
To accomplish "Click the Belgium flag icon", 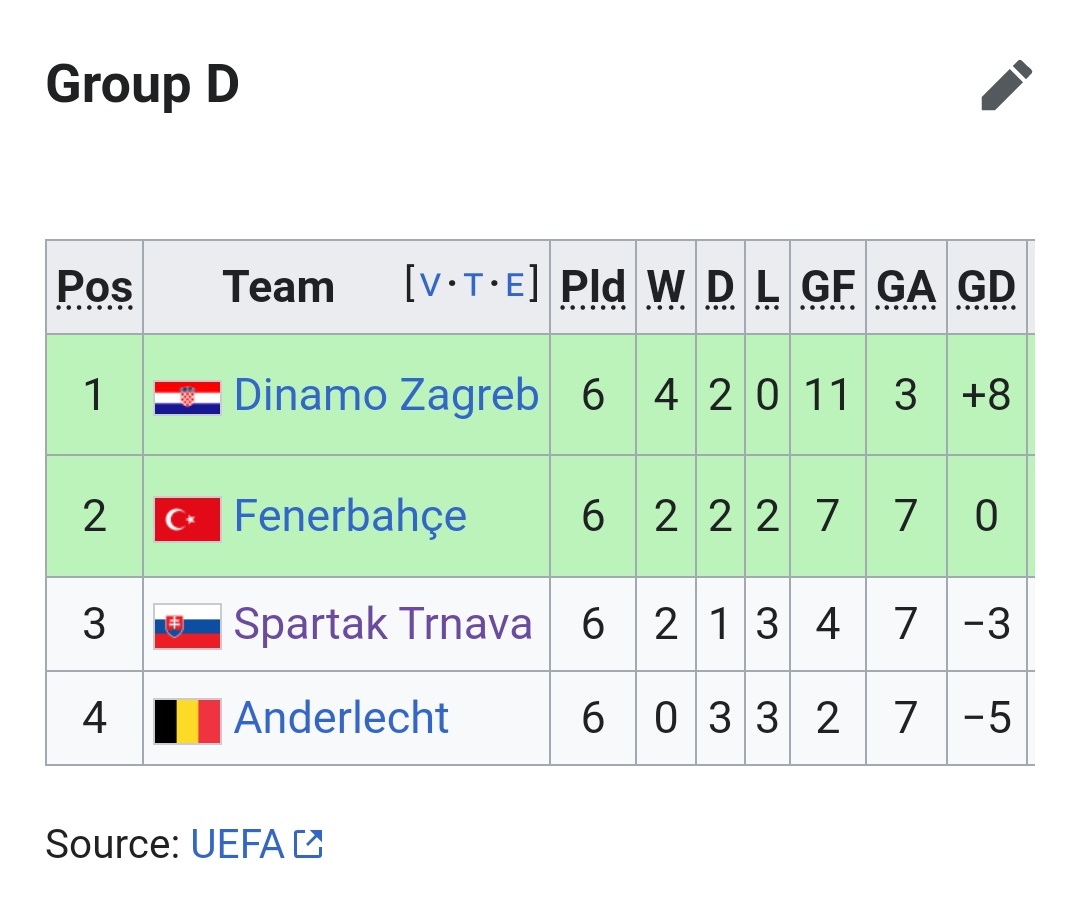I will [187, 721].
